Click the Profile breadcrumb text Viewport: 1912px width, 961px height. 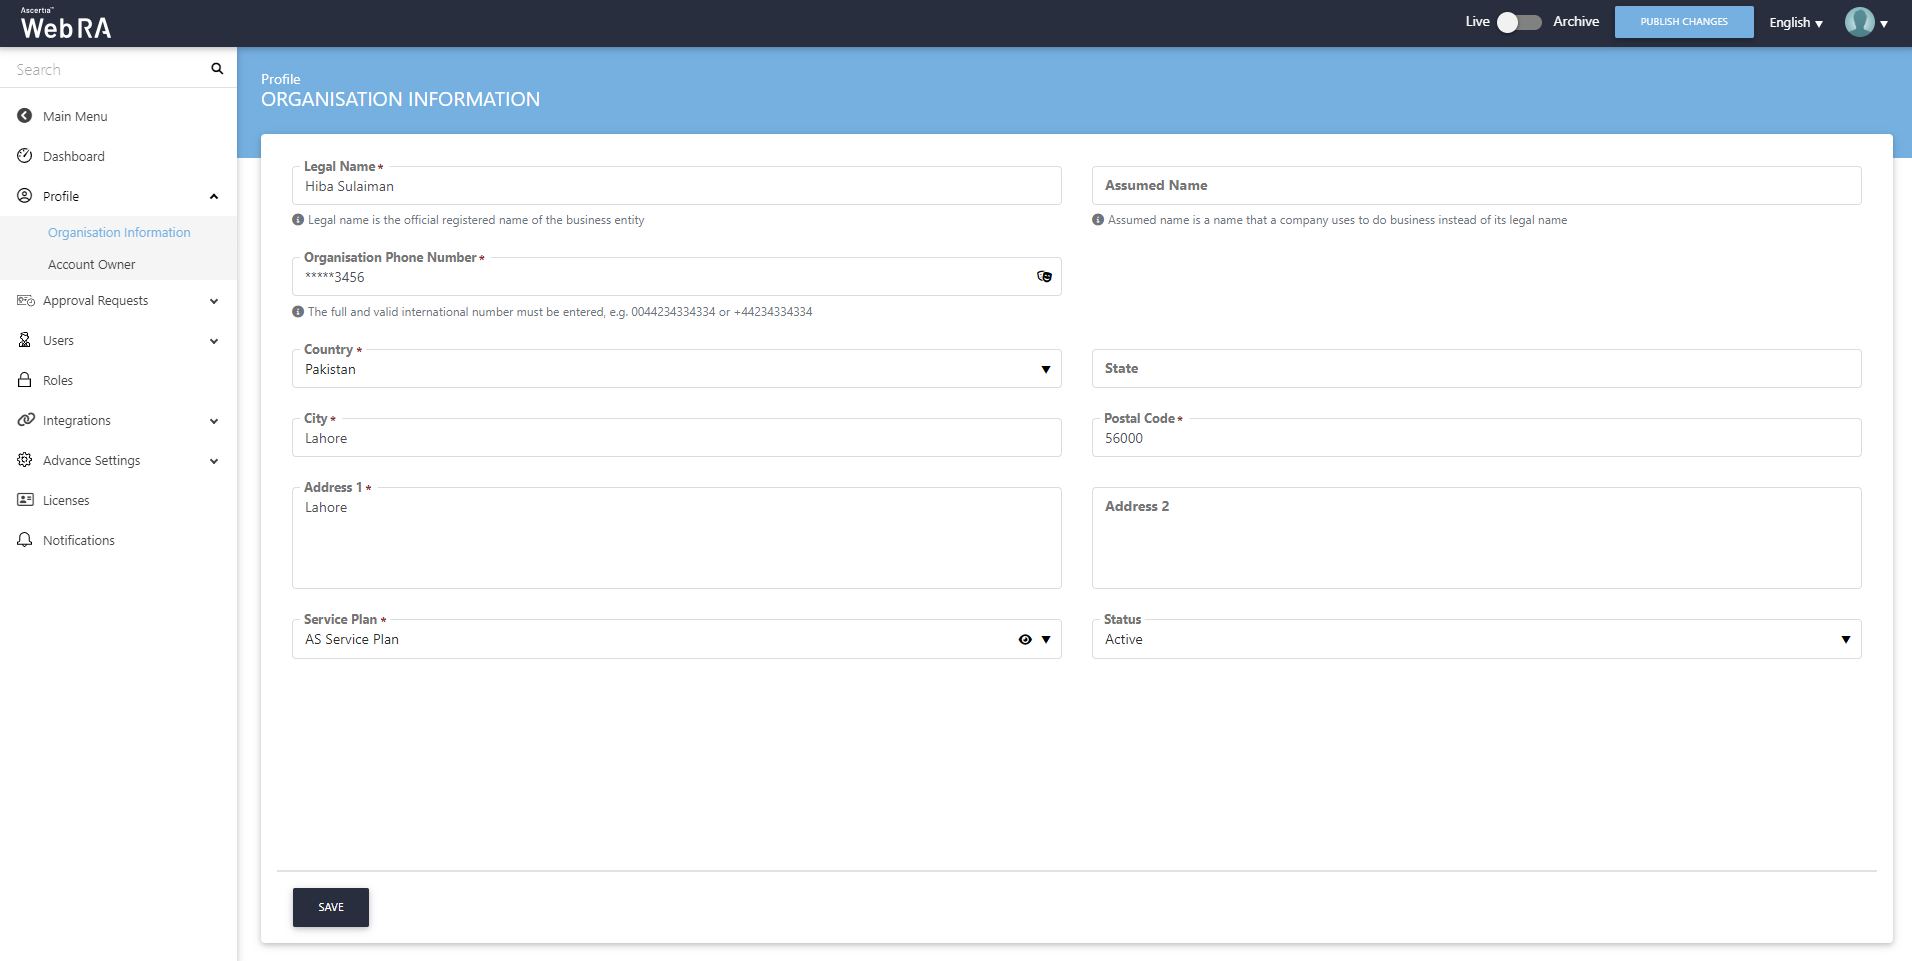point(280,79)
